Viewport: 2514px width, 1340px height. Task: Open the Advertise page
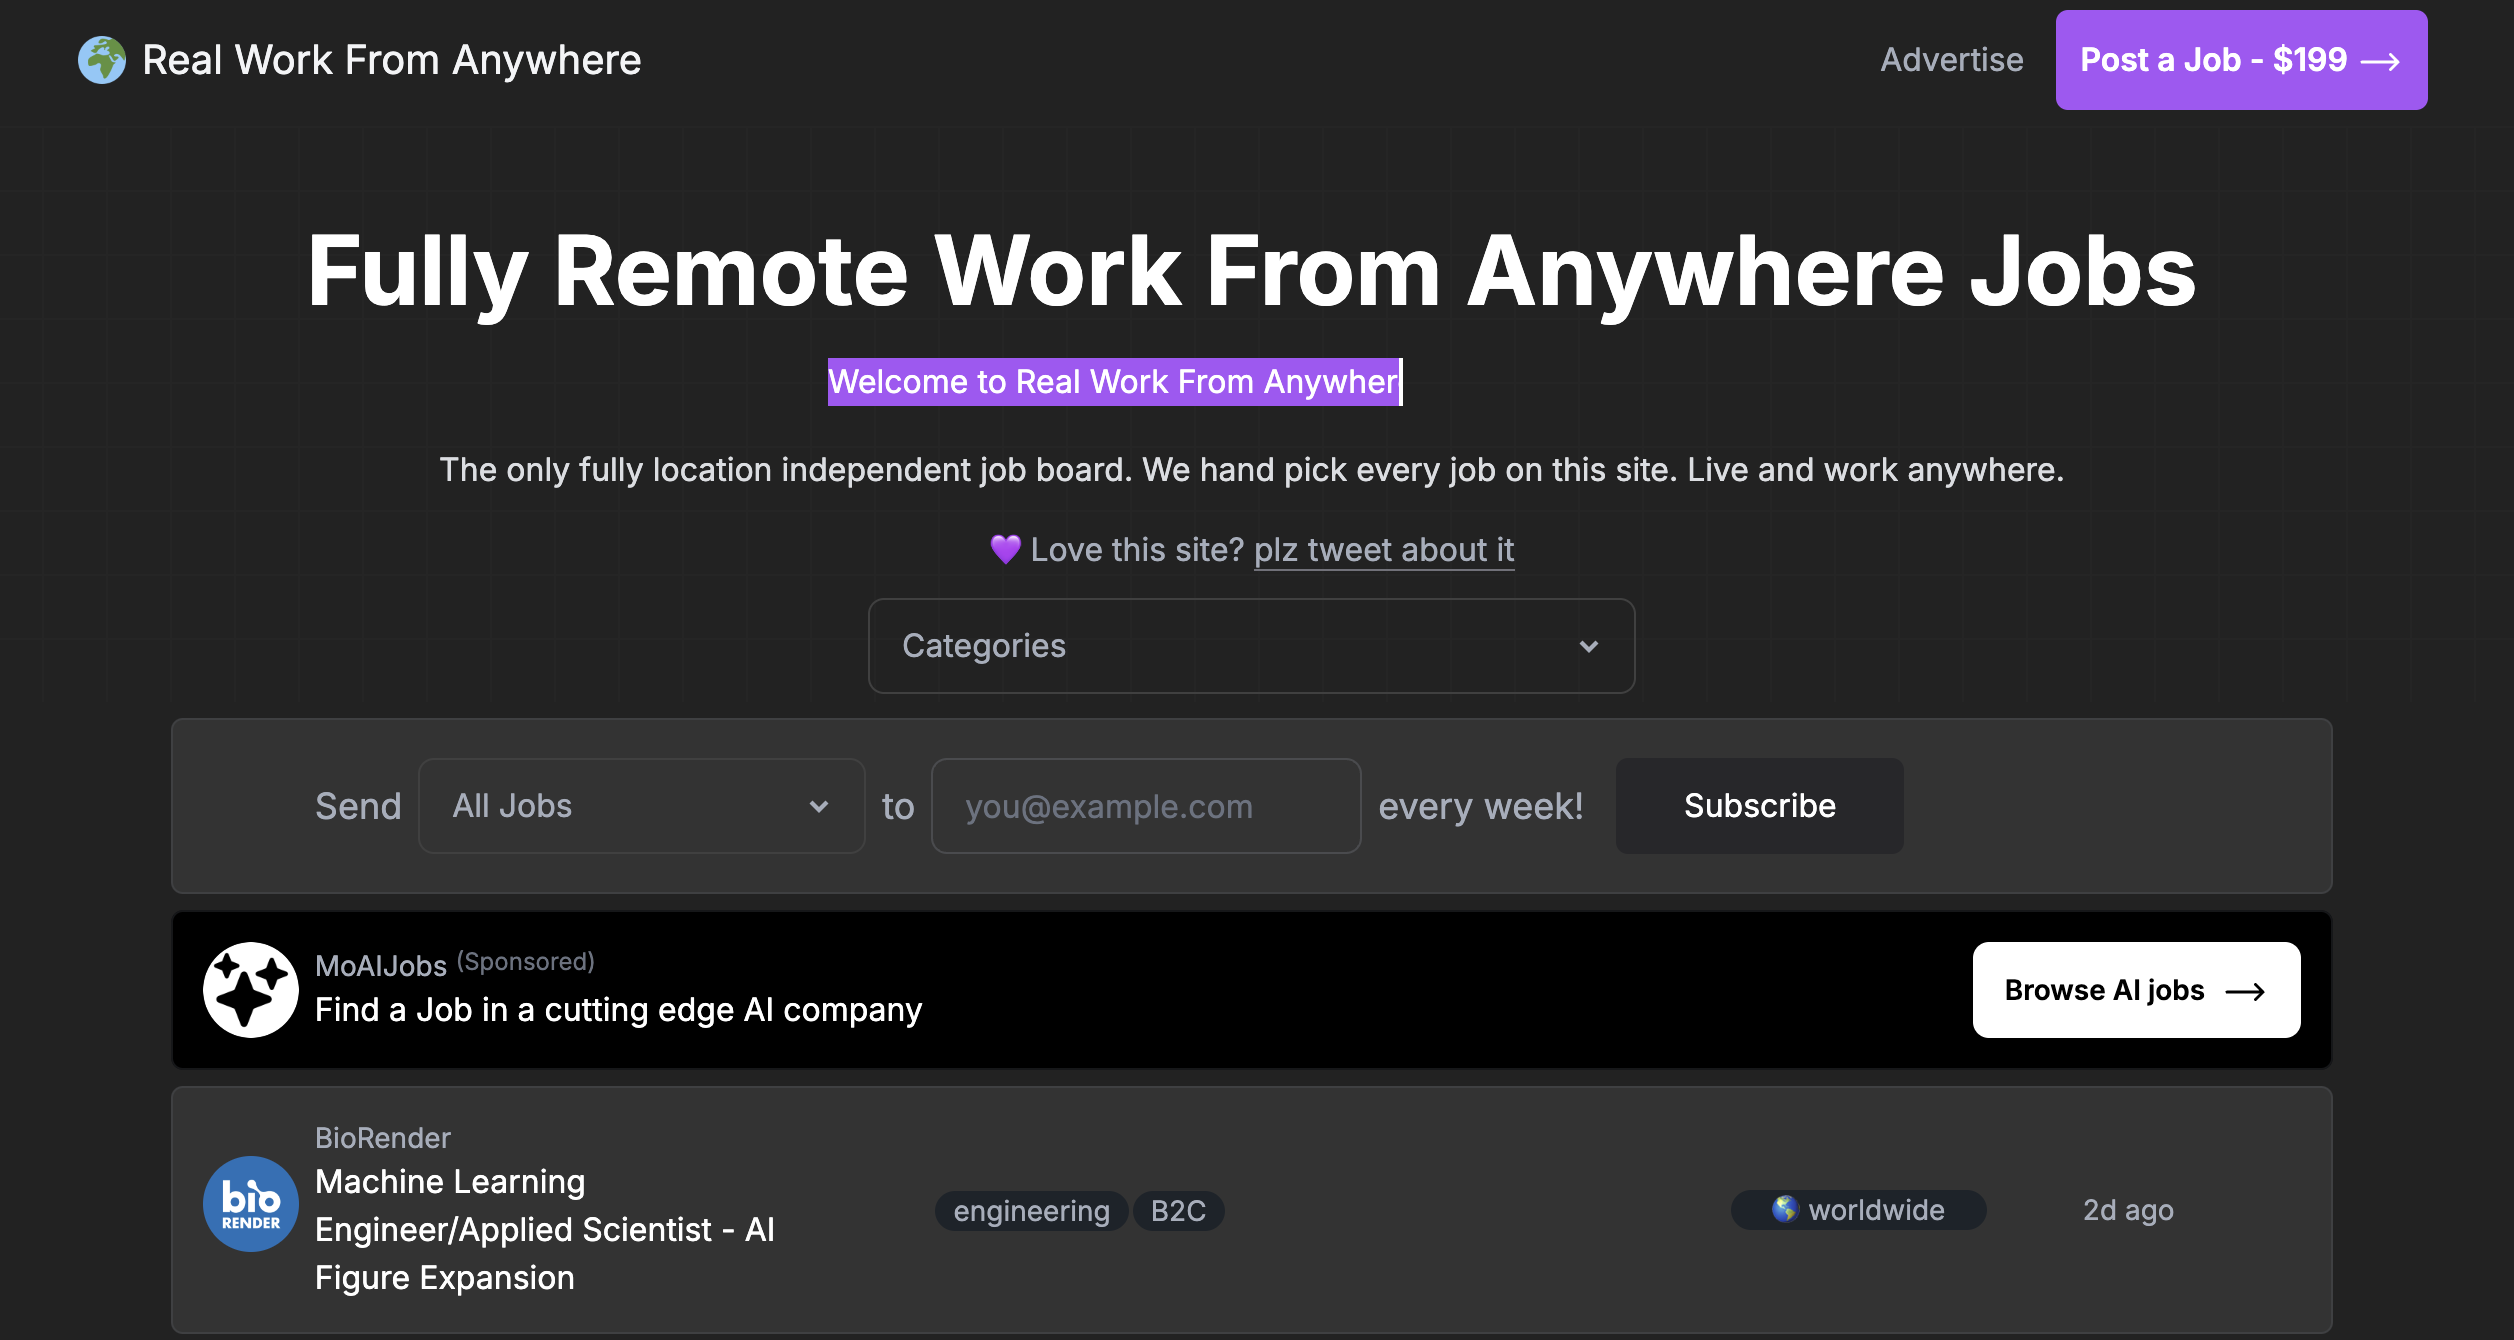[x=1950, y=59]
